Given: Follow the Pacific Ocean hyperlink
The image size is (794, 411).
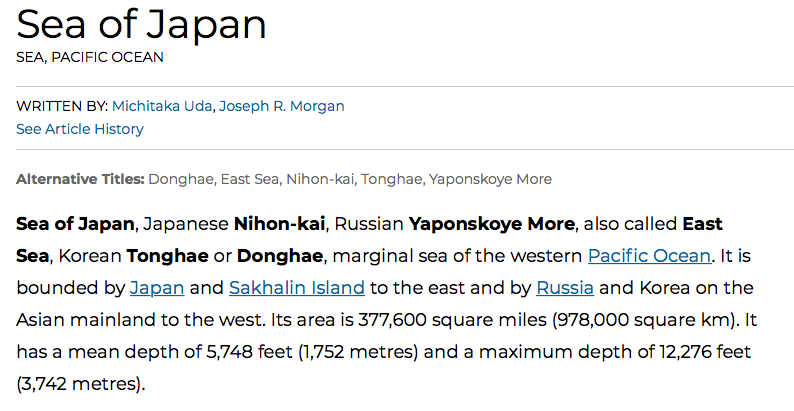Looking at the screenshot, I should pyautogui.click(x=649, y=255).
